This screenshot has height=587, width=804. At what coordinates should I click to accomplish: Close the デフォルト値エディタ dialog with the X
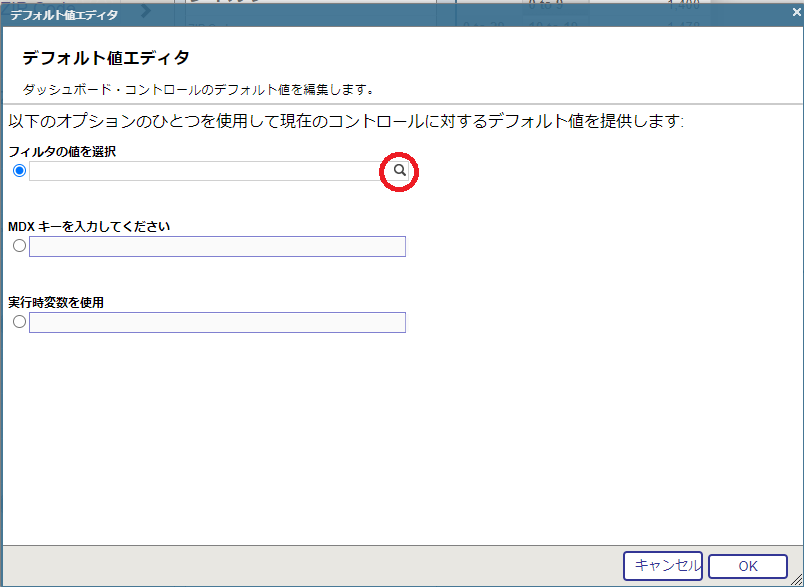coord(794,13)
